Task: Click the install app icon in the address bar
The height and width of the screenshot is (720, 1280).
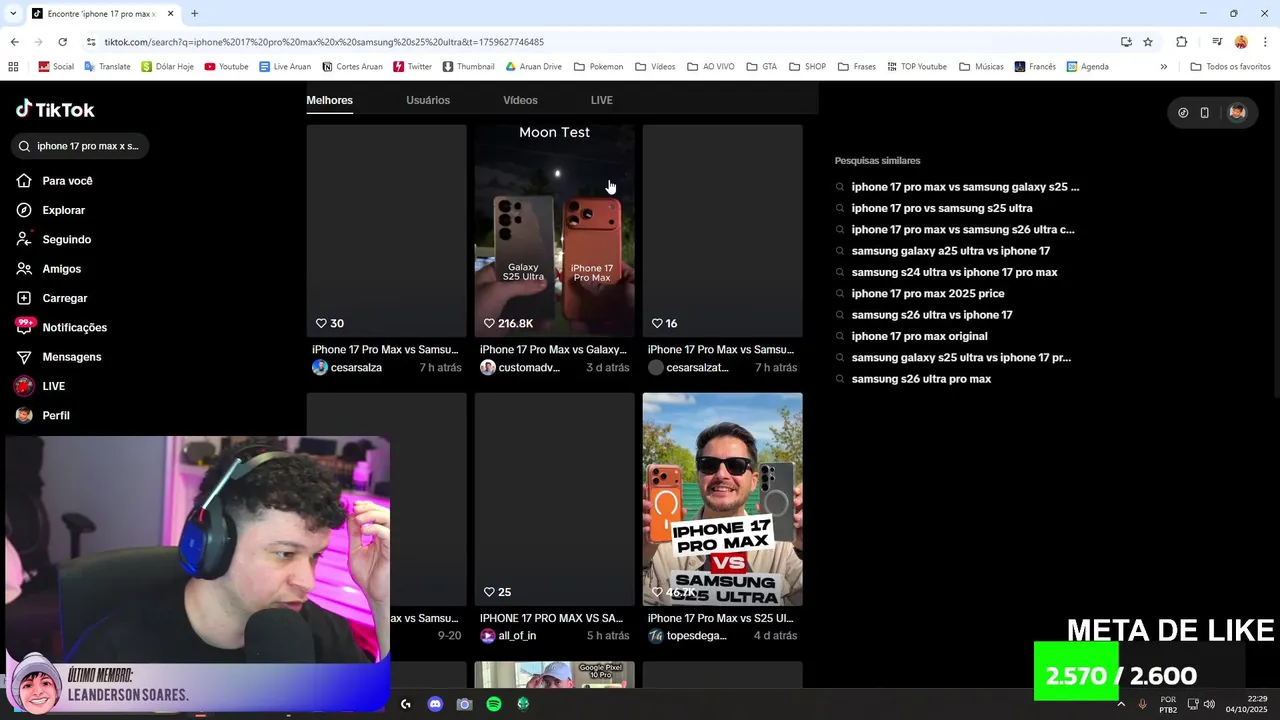Action: pyautogui.click(x=1126, y=42)
